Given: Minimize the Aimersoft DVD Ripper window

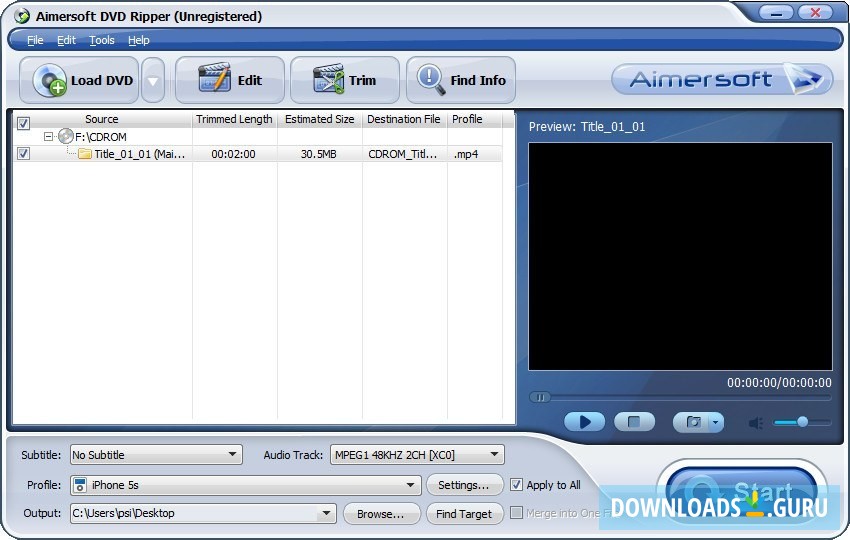Looking at the screenshot, I should 776,12.
